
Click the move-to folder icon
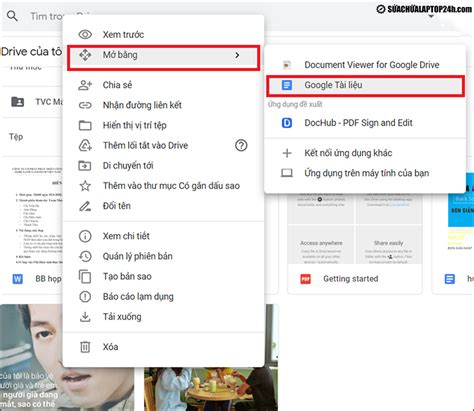coord(85,165)
